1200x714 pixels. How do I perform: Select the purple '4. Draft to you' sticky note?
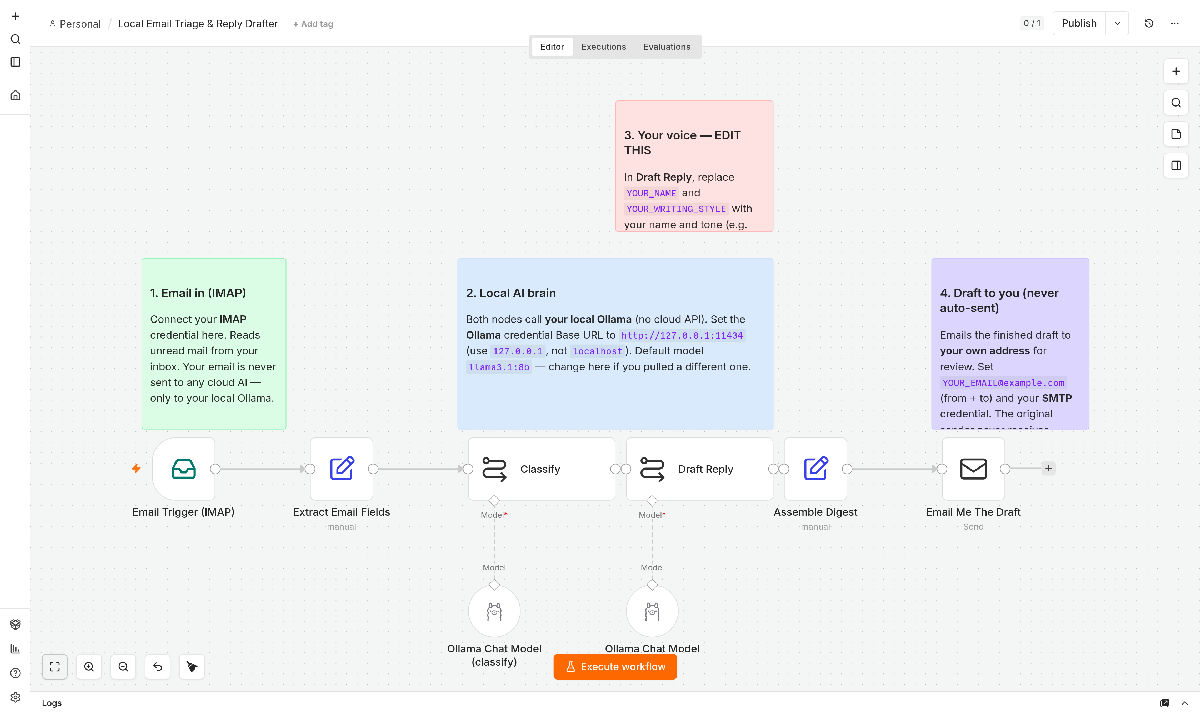1010,344
